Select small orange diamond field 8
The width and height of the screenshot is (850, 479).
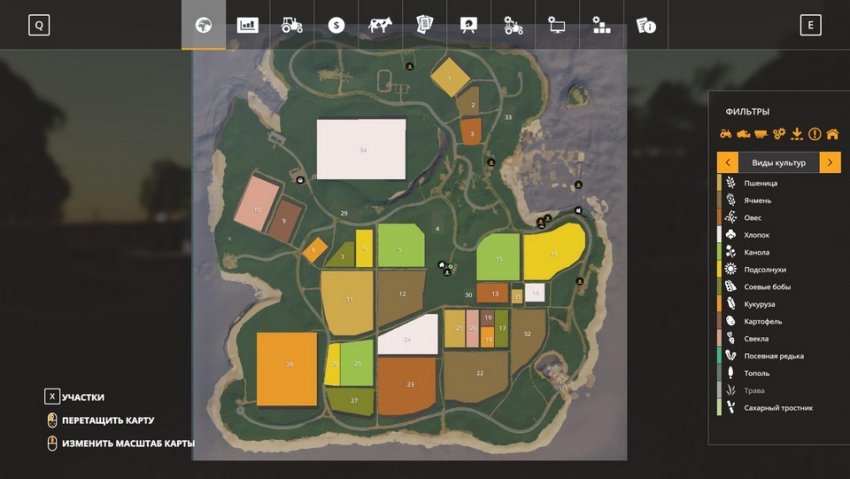point(315,250)
